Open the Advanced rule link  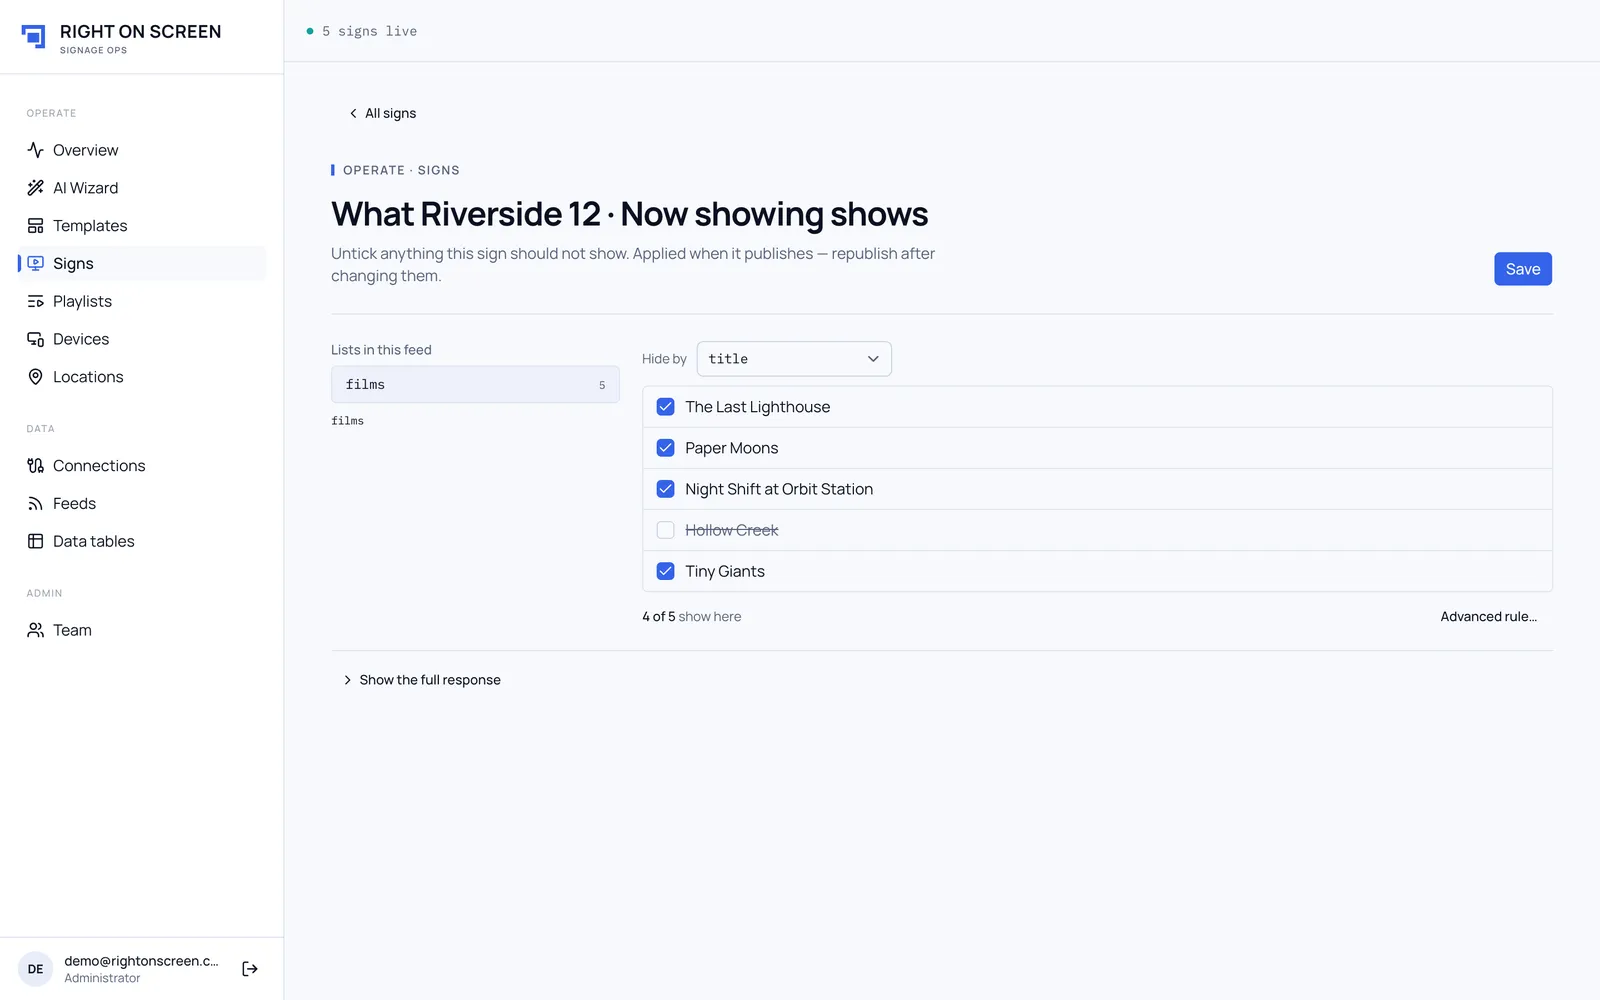click(1488, 617)
